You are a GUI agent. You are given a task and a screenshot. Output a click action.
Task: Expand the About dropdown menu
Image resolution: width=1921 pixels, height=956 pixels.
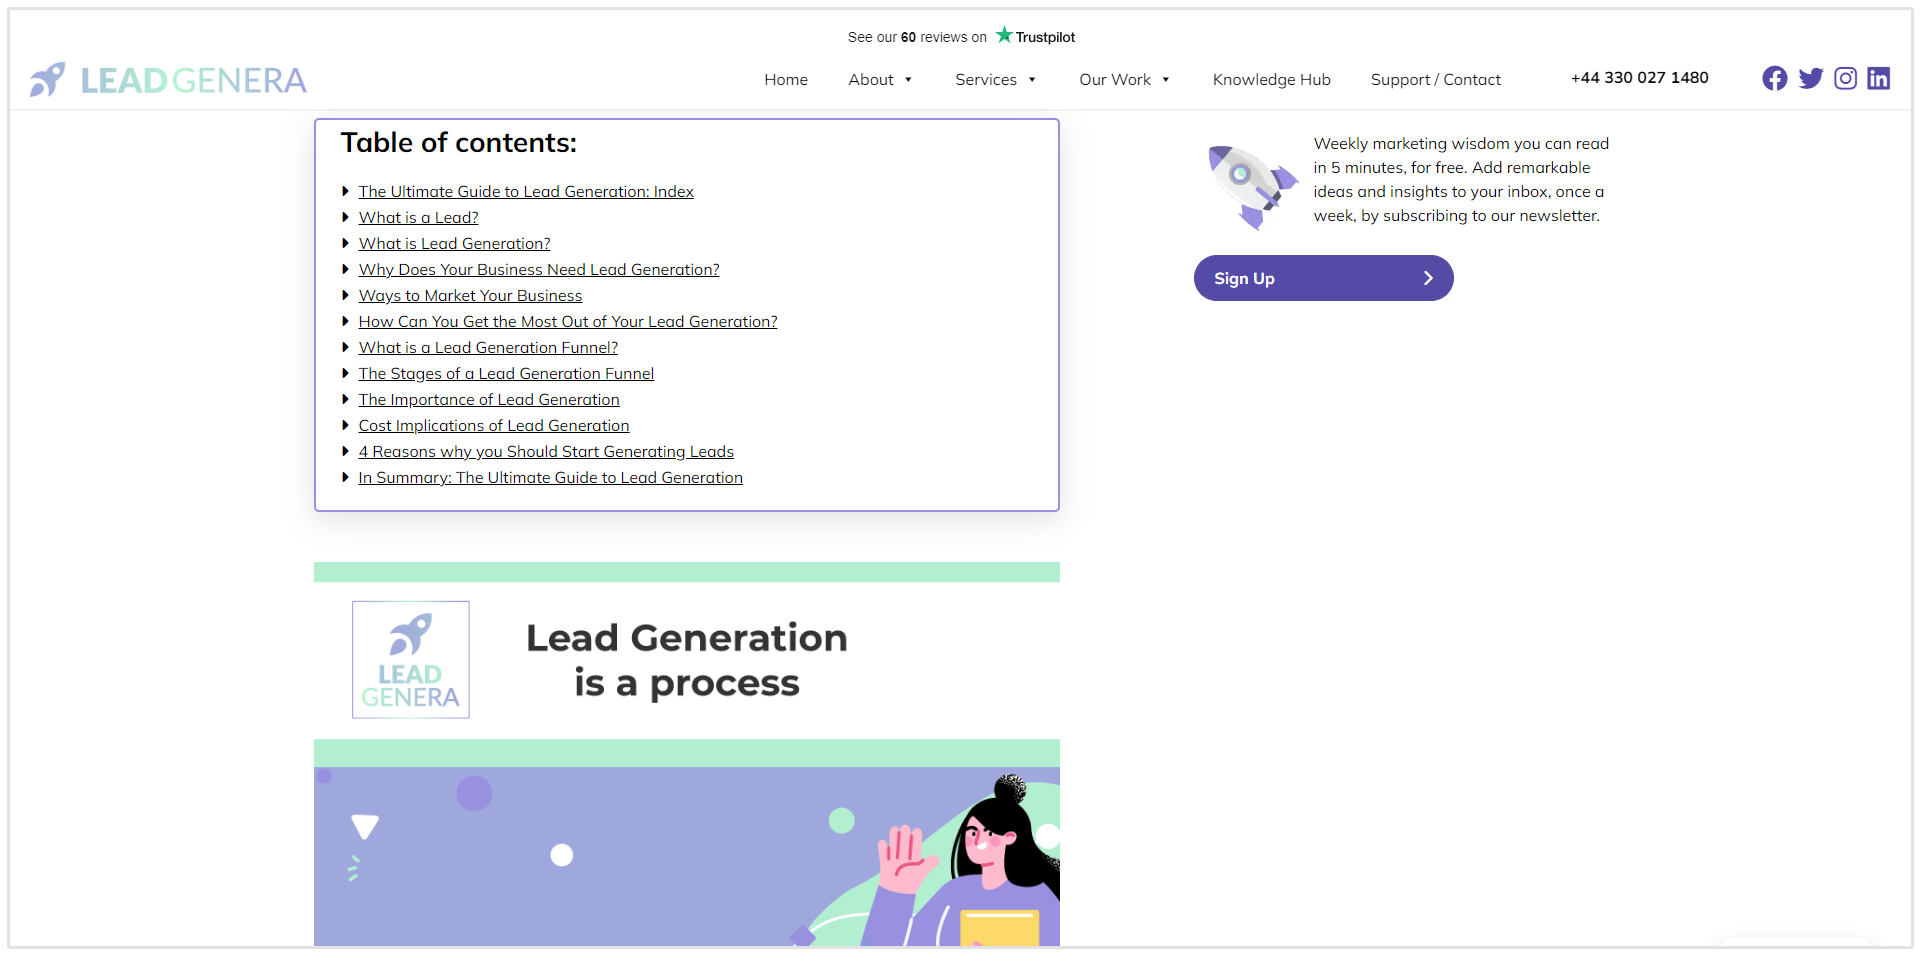(x=880, y=80)
